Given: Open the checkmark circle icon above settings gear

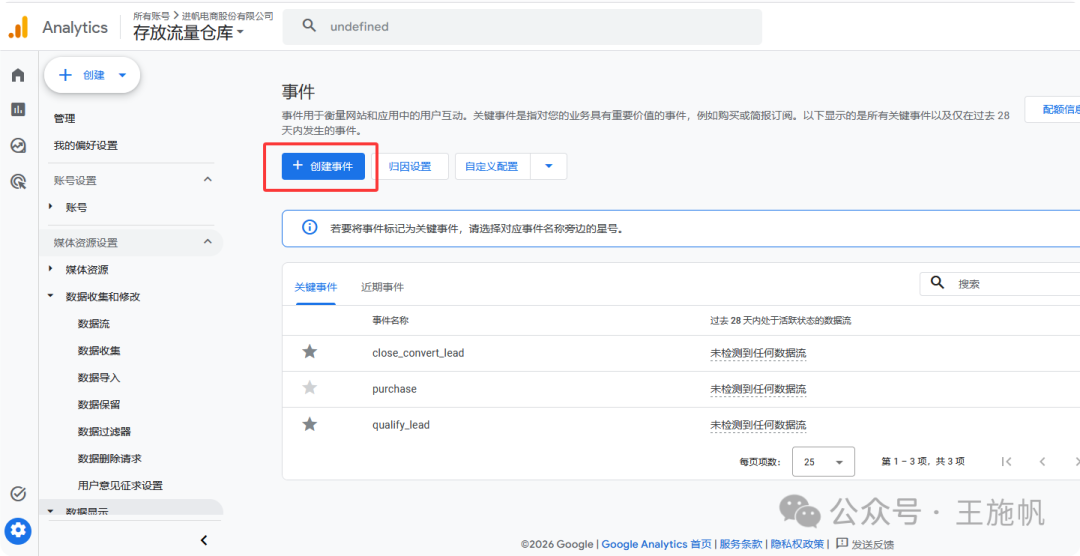Looking at the screenshot, I should click(x=19, y=493).
